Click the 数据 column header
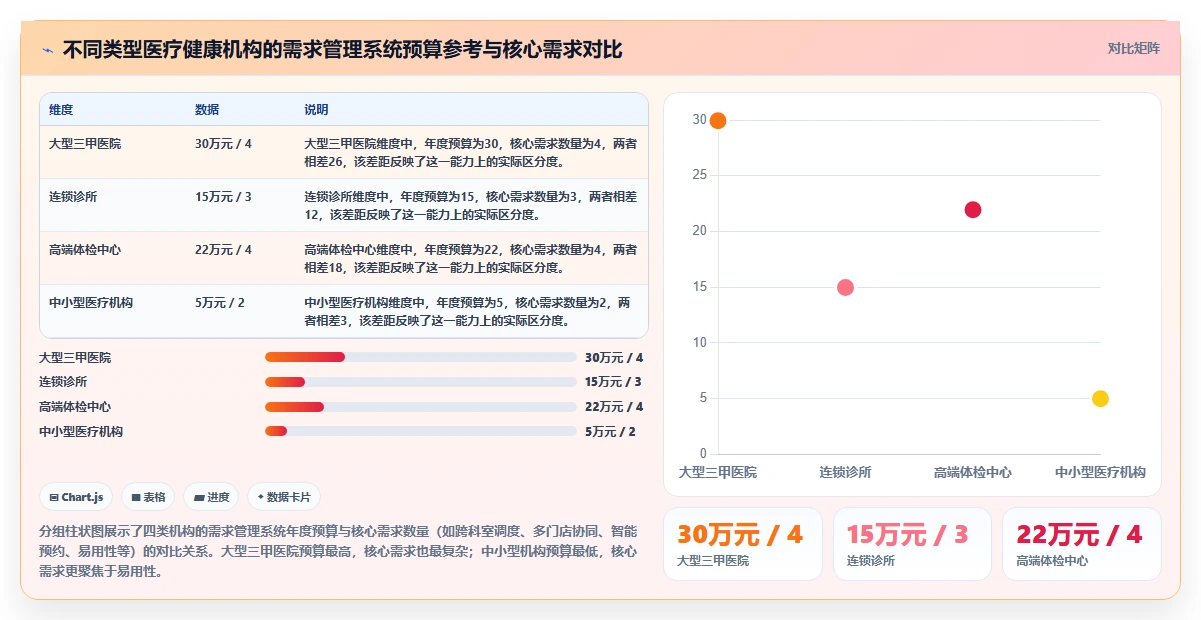1201x620 pixels. click(207, 110)
